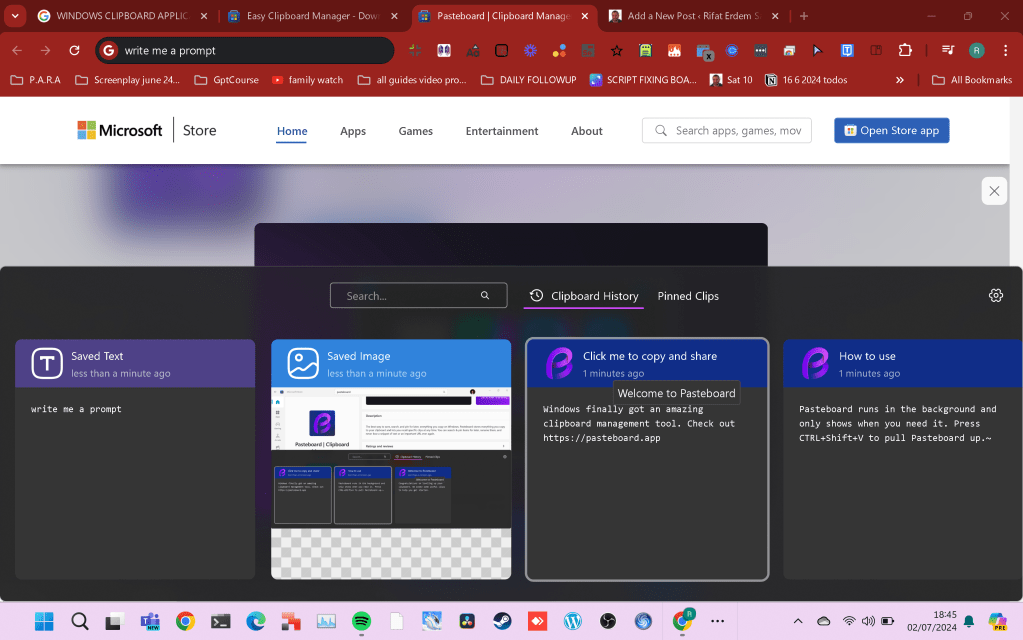Image resolution: width=1023 pixels, height=640 pixels.
Task: Open the Chrome three-dot menu
Action: pyautogui.click(x=1005, y=50)
